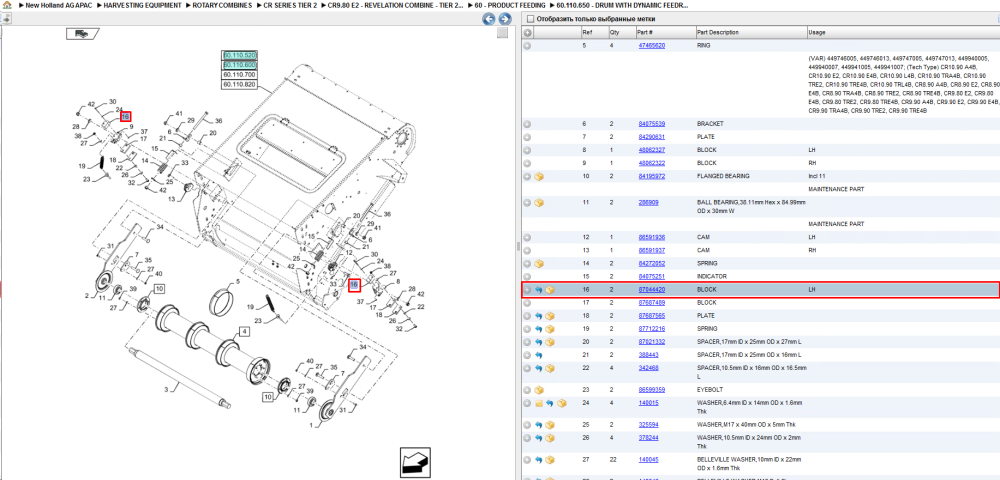Click the box icon on BLOCK row 16
1000x480 pixels.
[550, 290]
